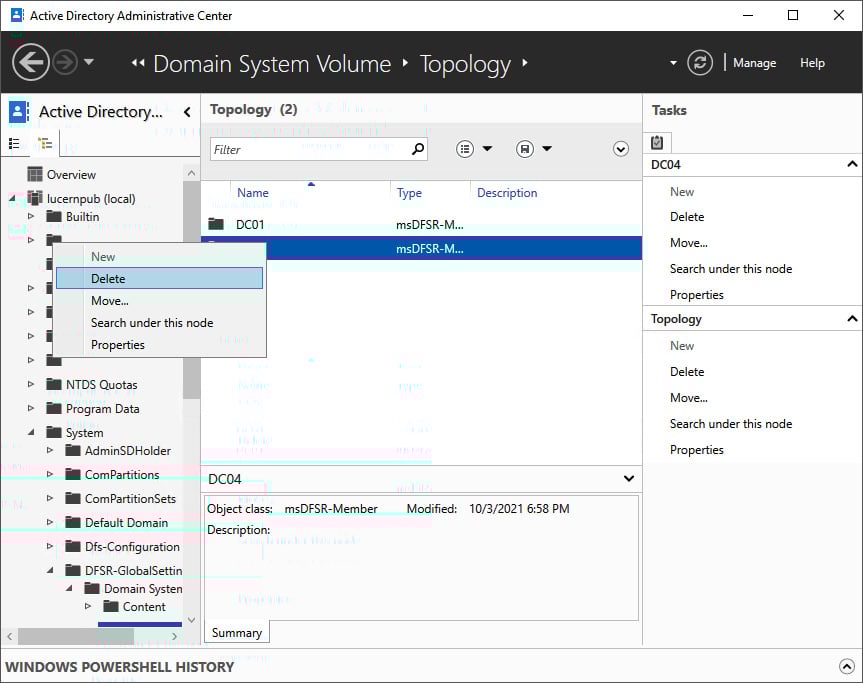Open the Help menu
The height and width of the screenshot is (683, 863).
click(812, 63)
